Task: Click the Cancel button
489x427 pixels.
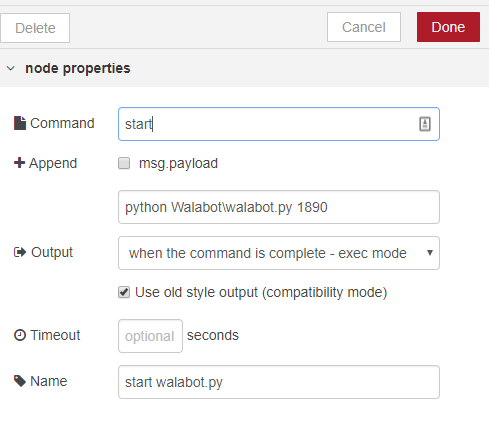Action: (364, 27)
